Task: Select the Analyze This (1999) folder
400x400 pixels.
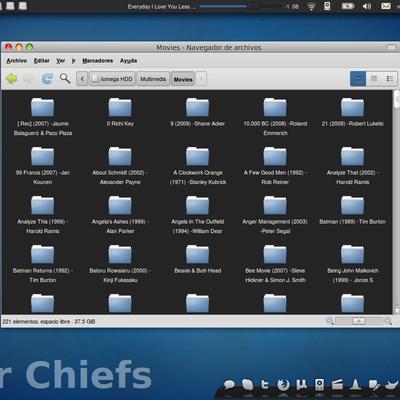Action: (43, 215)
